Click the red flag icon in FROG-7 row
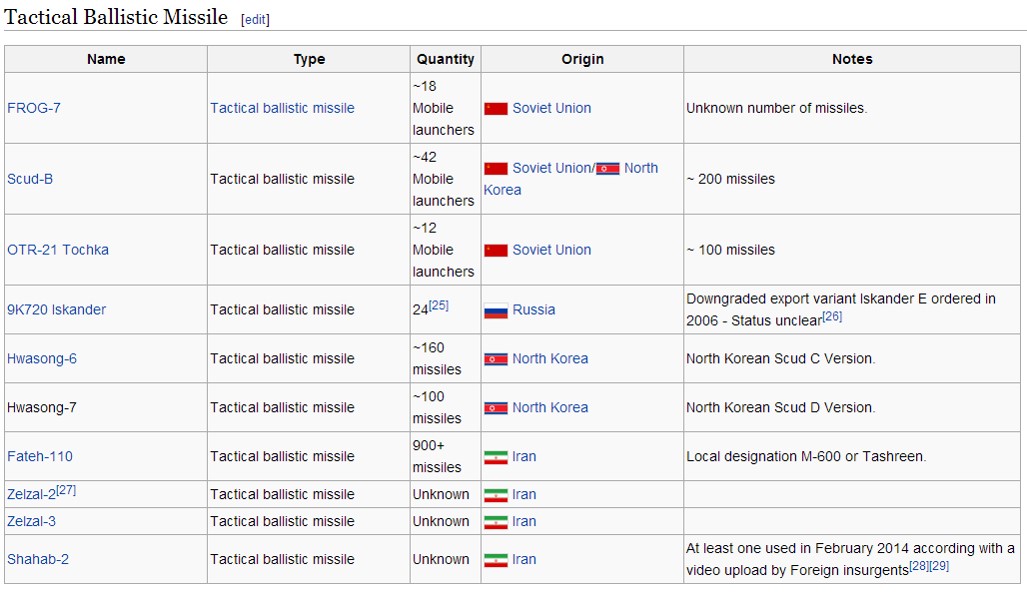 [496, 109]
